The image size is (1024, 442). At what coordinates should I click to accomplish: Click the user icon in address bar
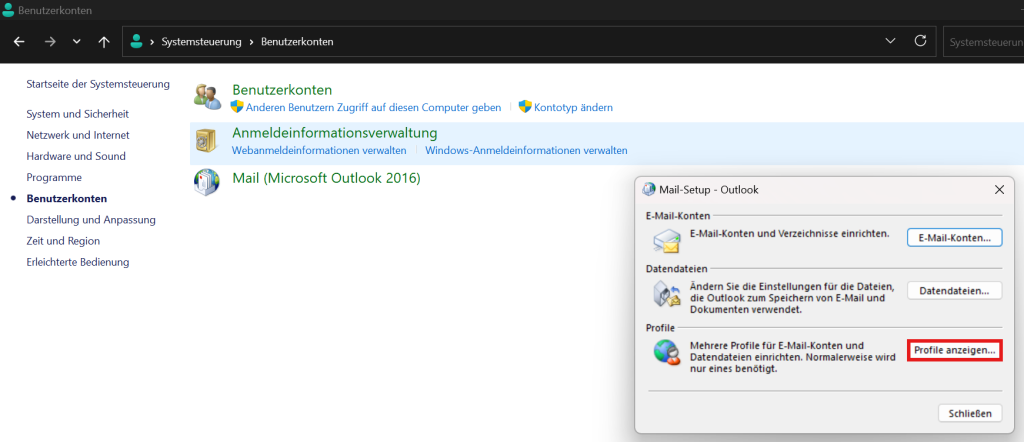coord(136,42)
